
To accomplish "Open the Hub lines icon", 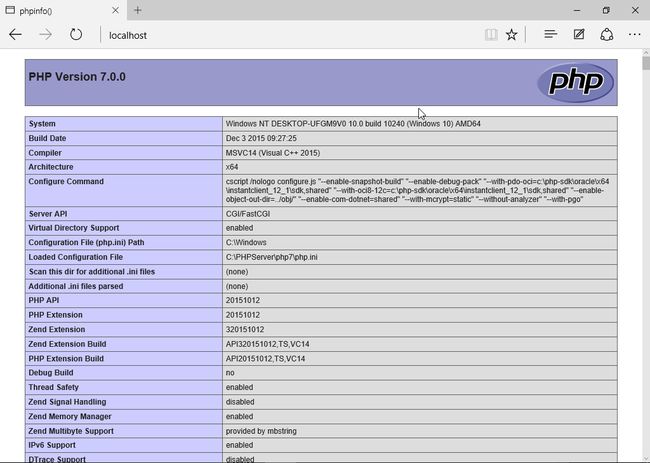I will 551,34.
